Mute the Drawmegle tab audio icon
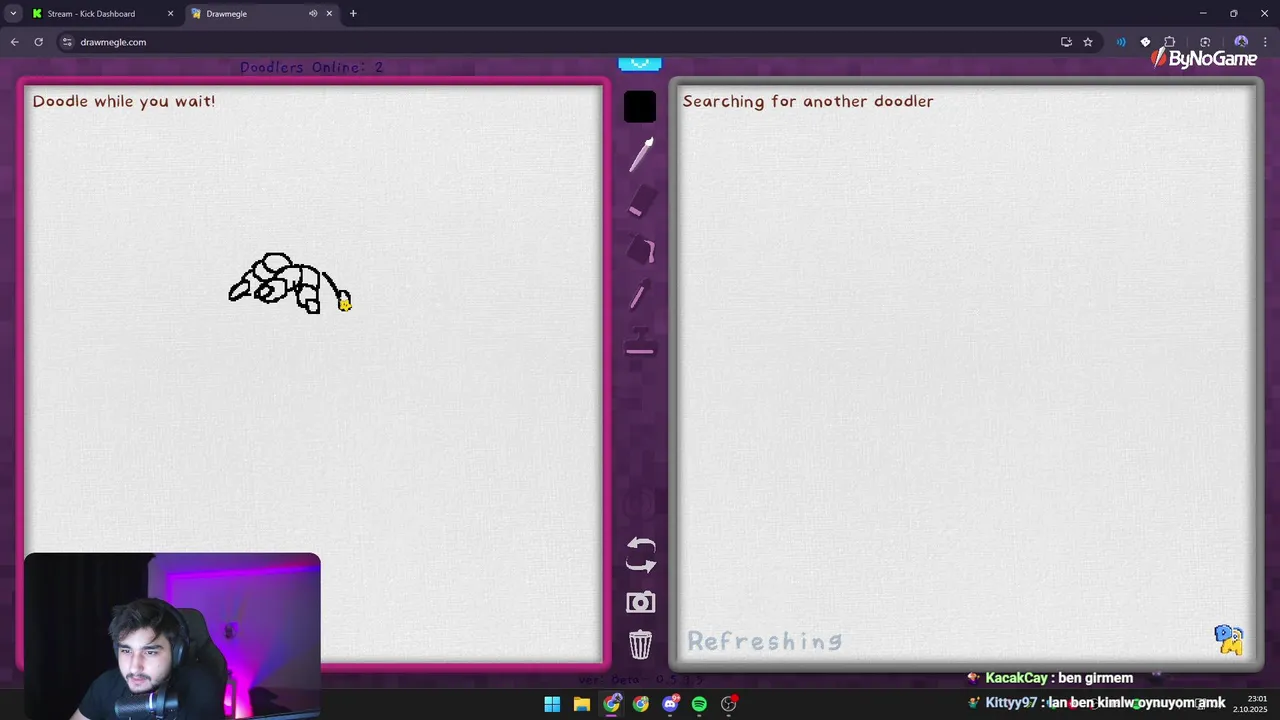The image size is (1280, 720). click(x=313, y=14)
